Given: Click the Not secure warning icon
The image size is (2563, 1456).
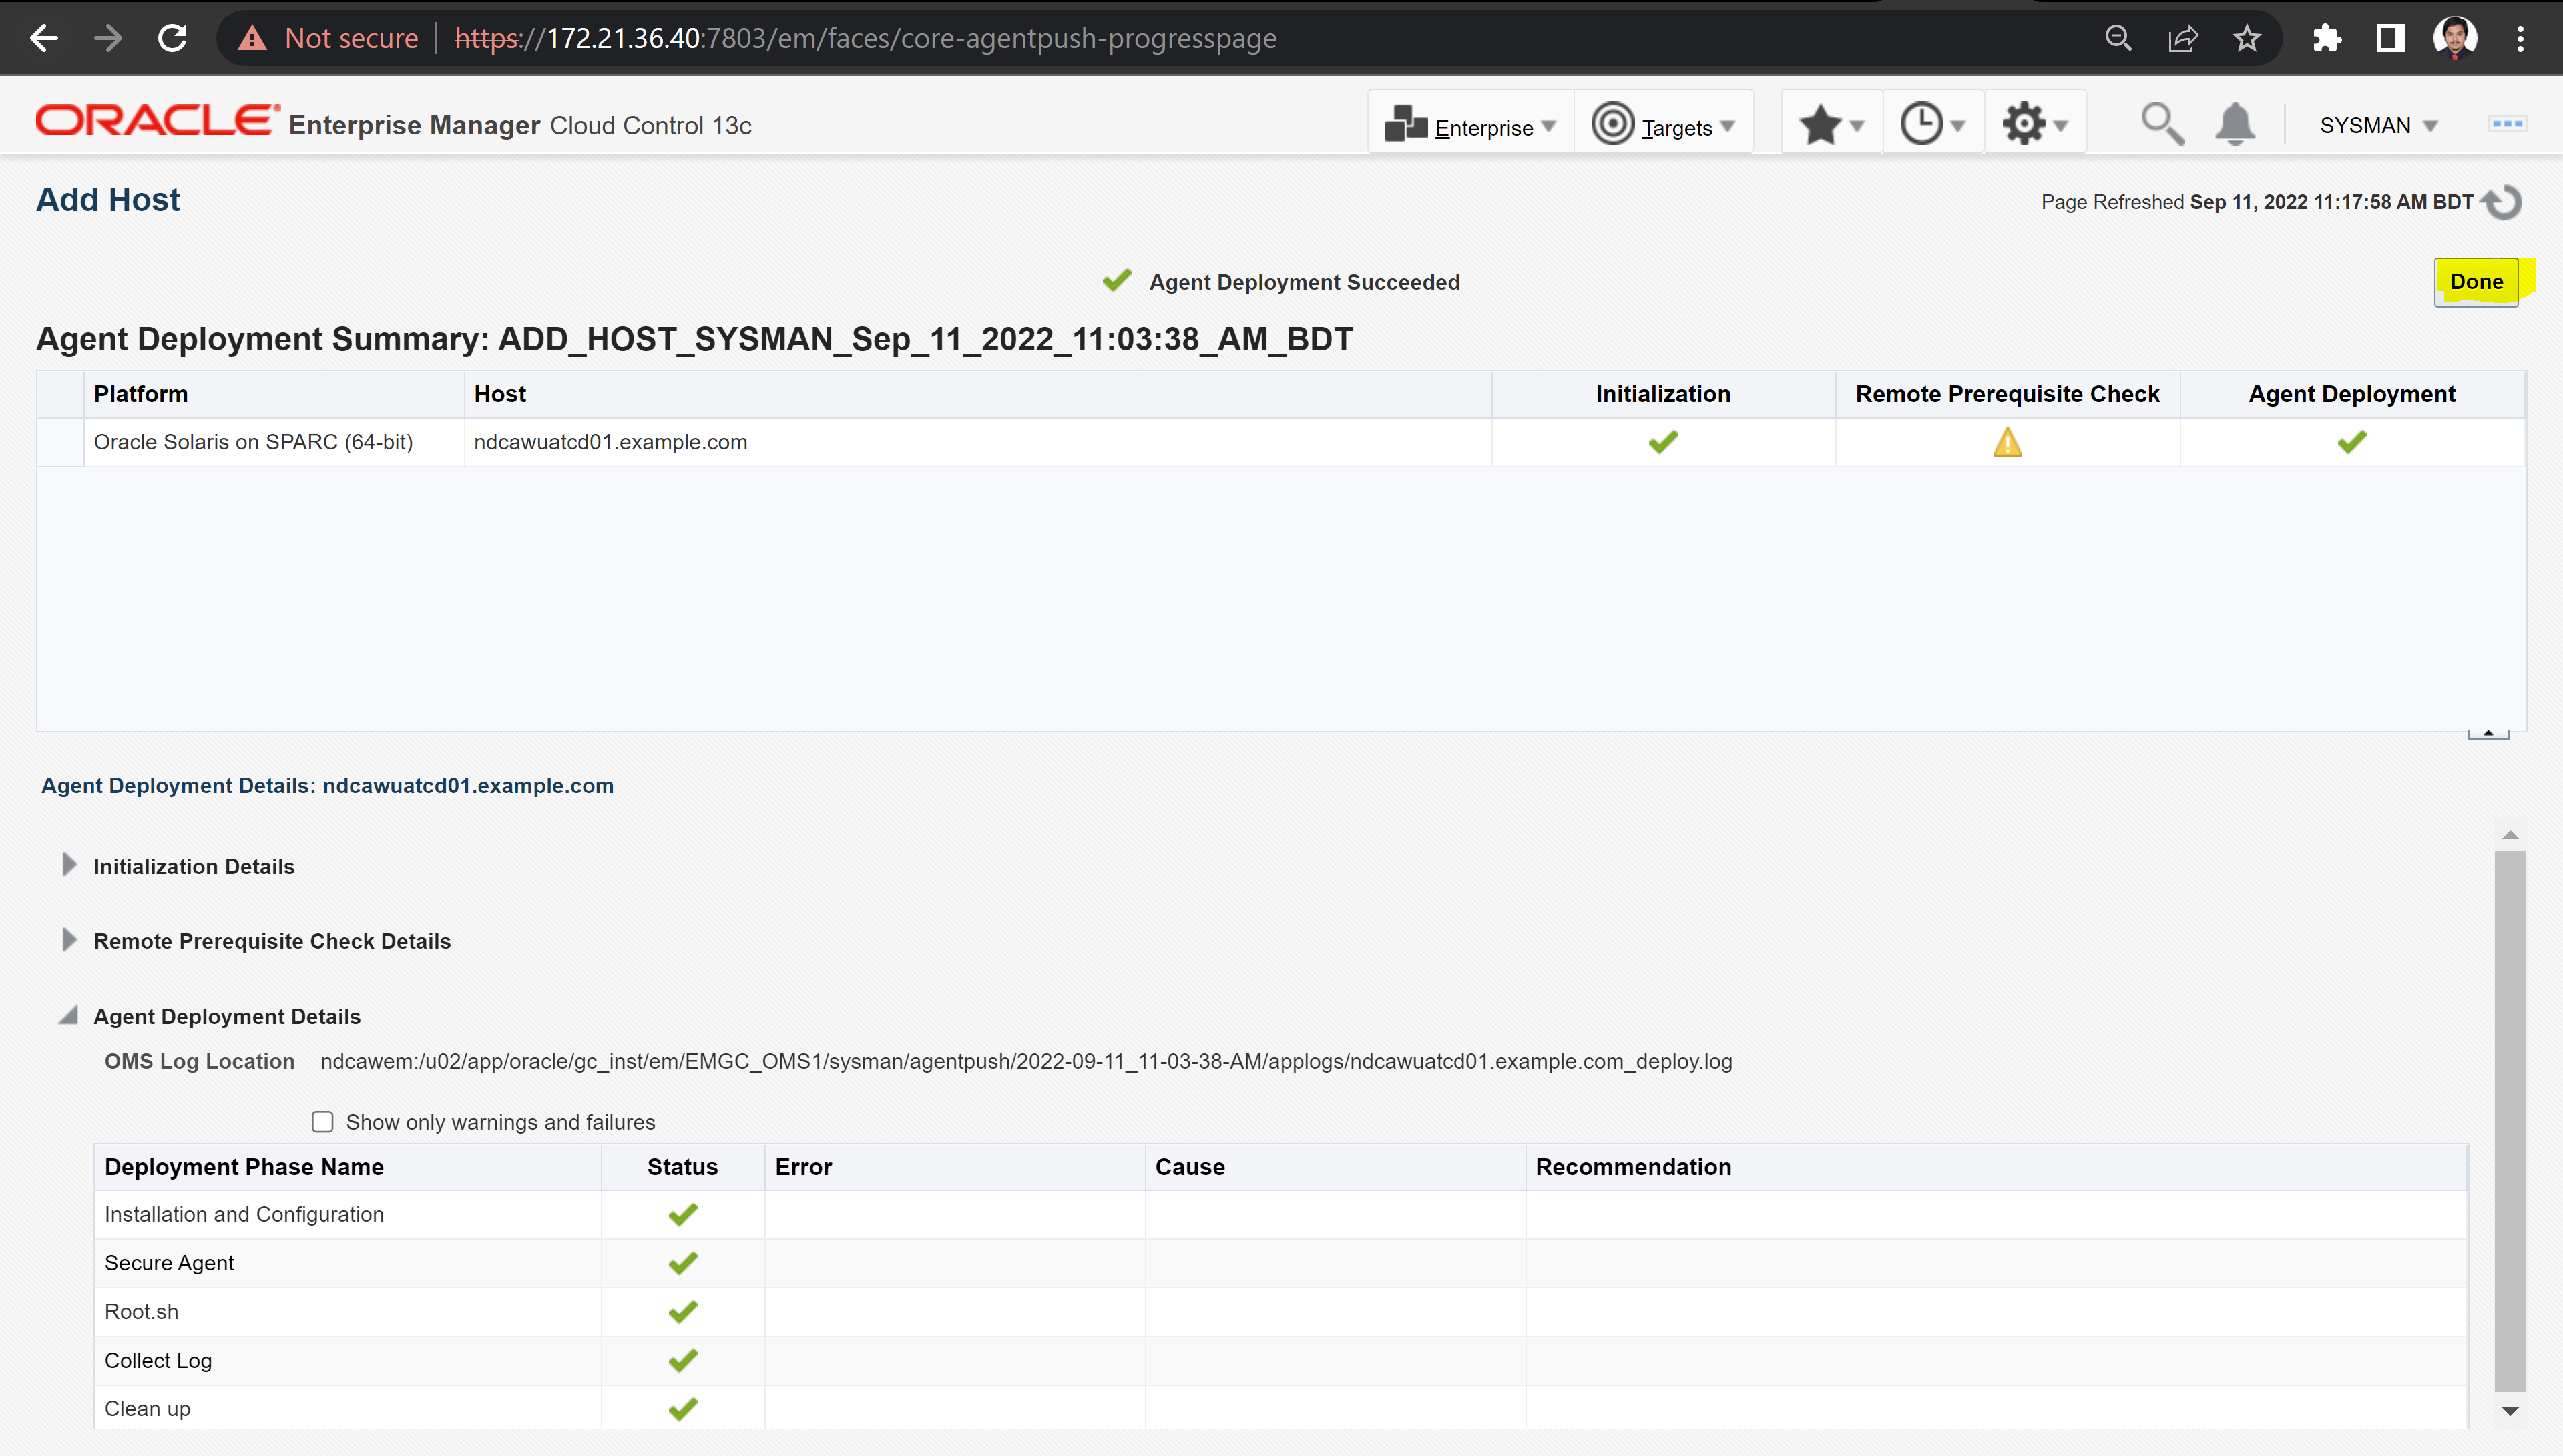Looking at the screenshot, I should click(x=252, y=38).
